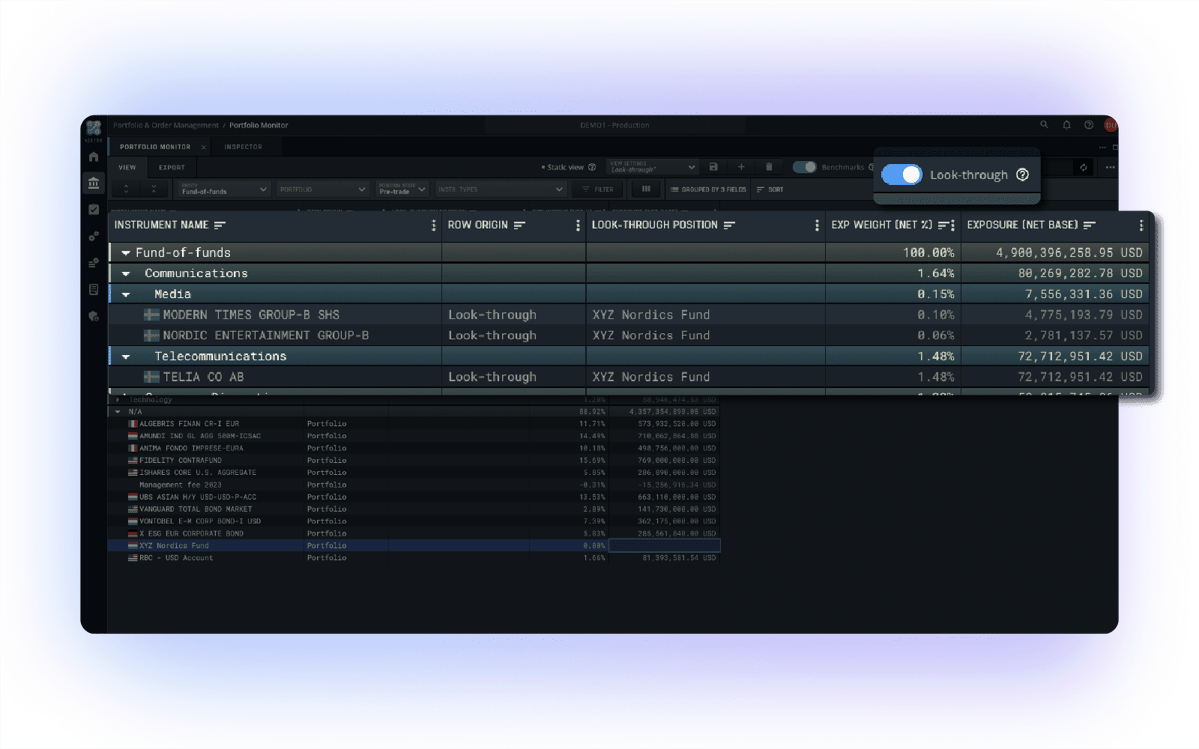This screenshot has width=1199, height=749.
Task: Open the clipboard checklist icon in sidebar
Action: click(x=93, y=210)
